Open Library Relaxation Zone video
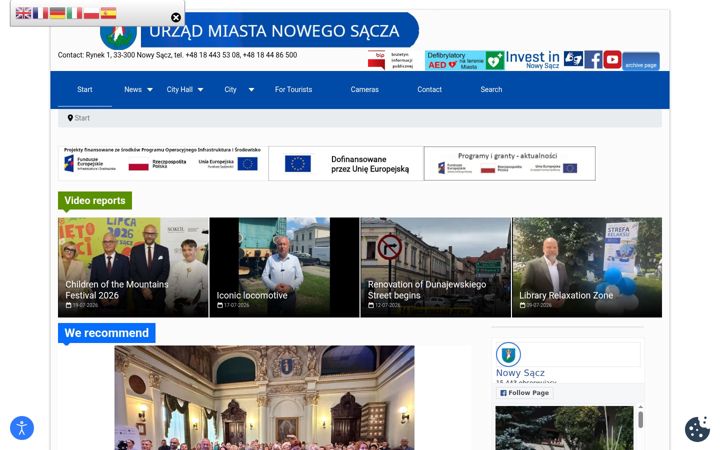Image resolution: width=720 pixels, height=450 pixels. tap(587, 267)
